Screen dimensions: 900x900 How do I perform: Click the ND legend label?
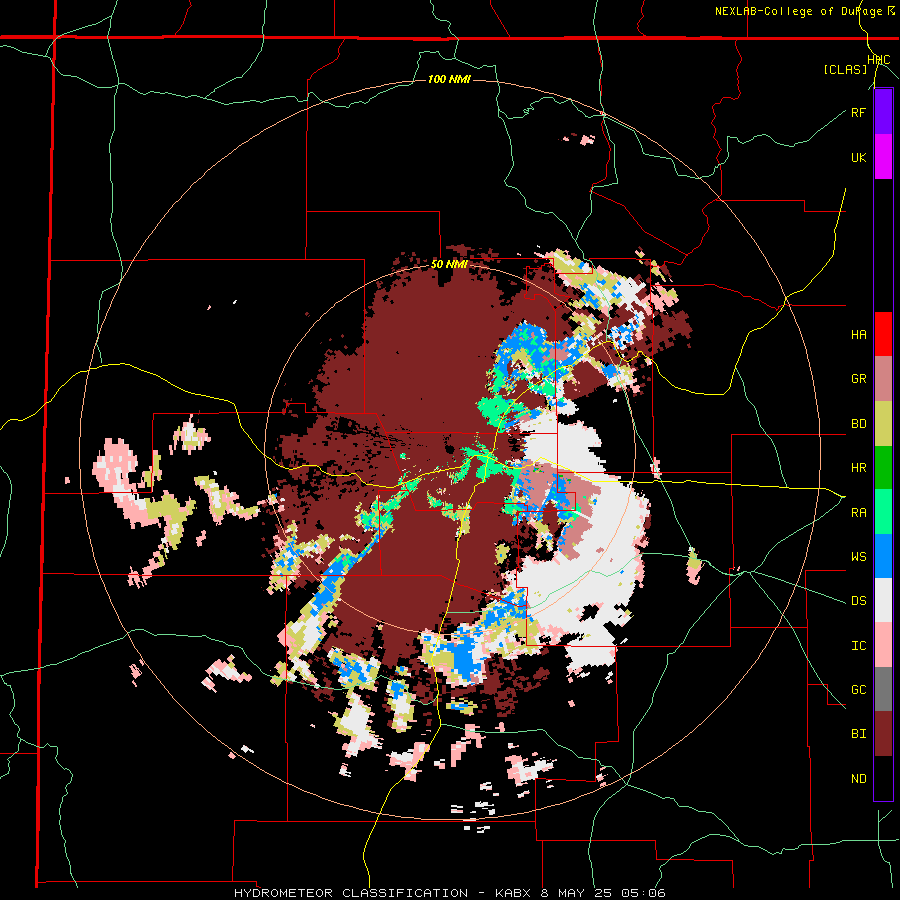tap(858, 779)
